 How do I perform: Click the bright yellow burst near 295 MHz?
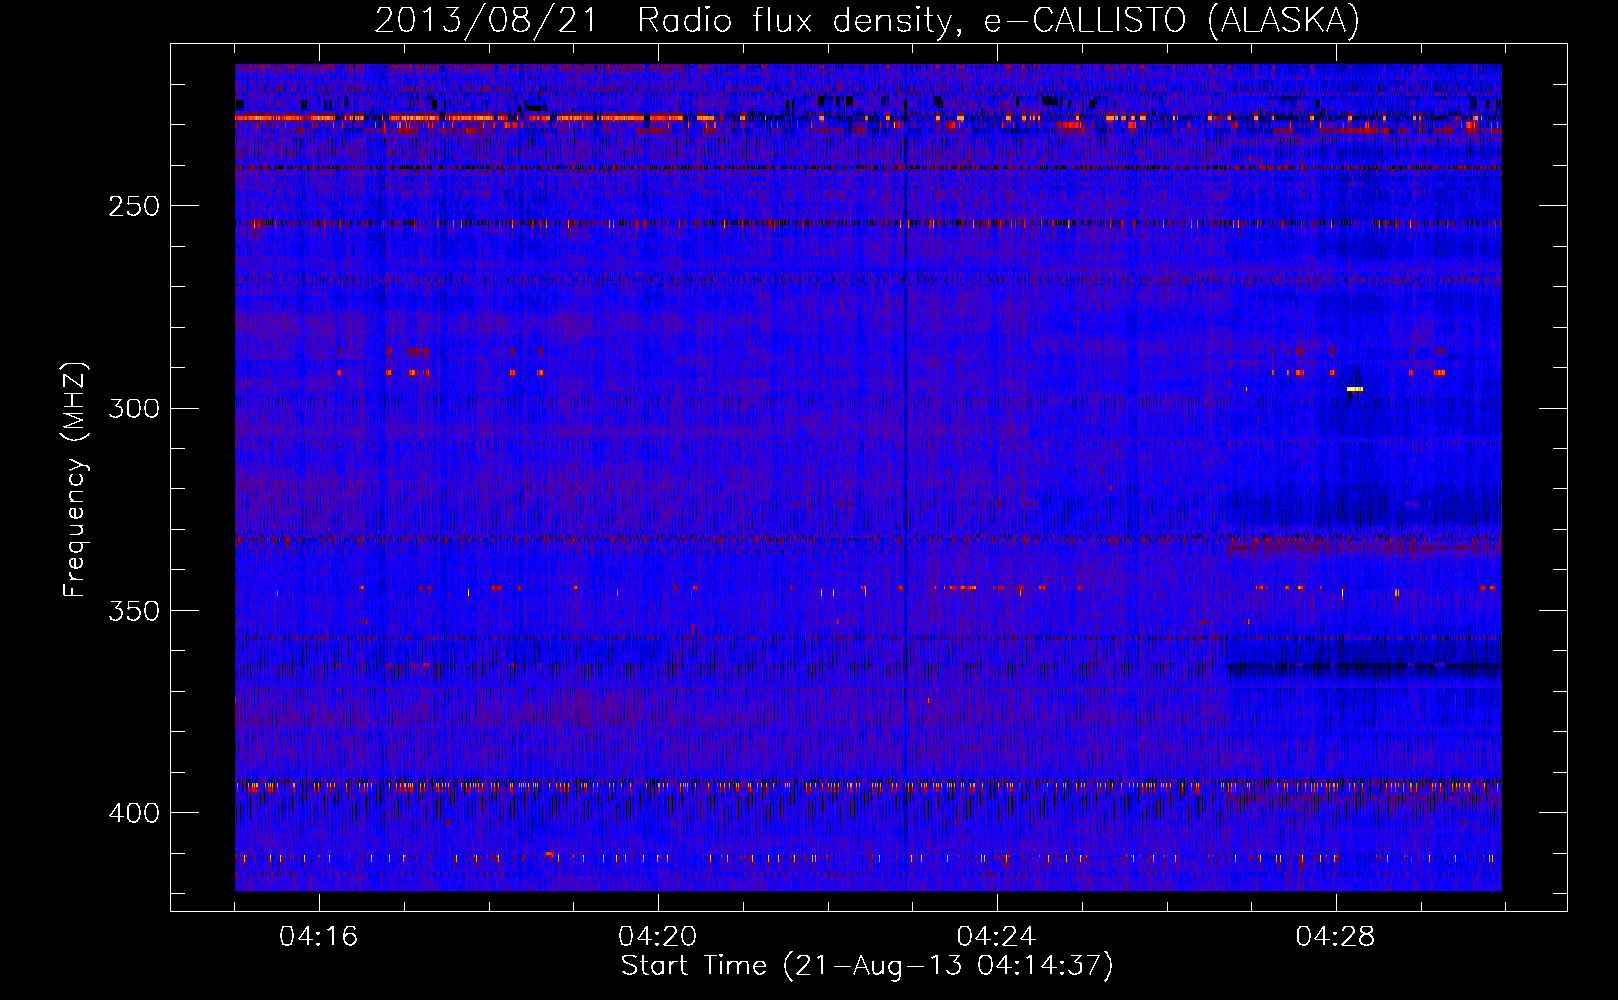tap(1355, 389)
